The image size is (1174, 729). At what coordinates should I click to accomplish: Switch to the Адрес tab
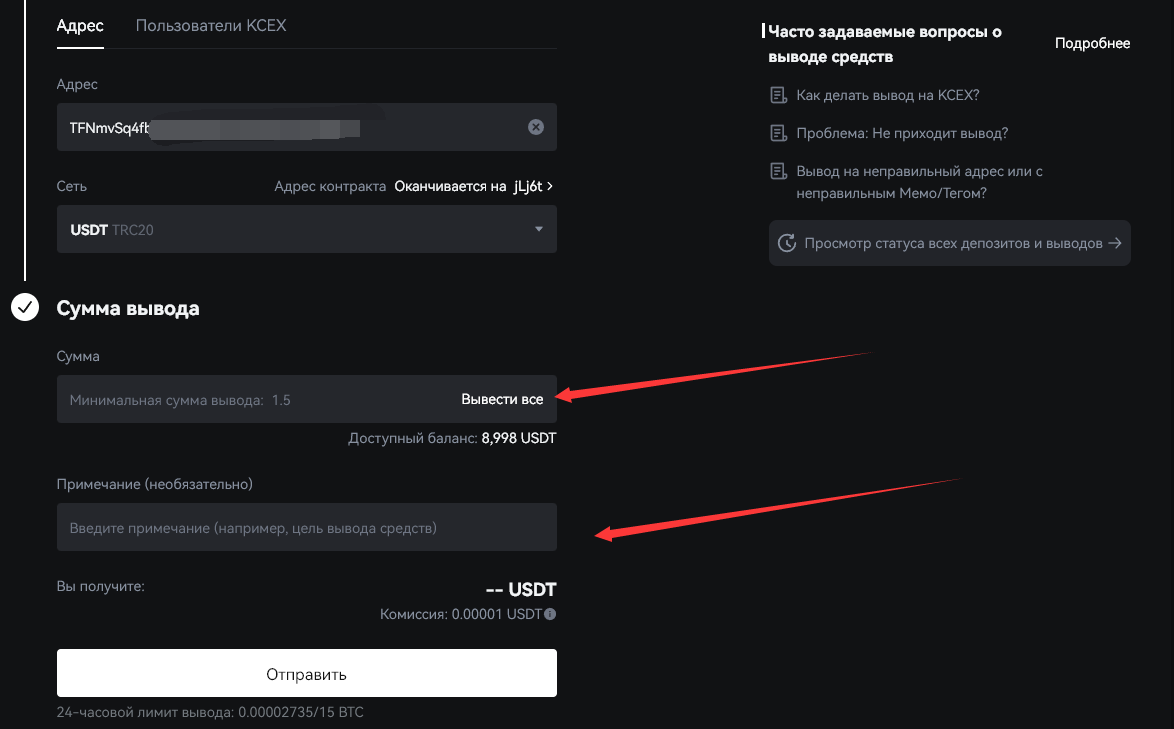tap(80, 26)
